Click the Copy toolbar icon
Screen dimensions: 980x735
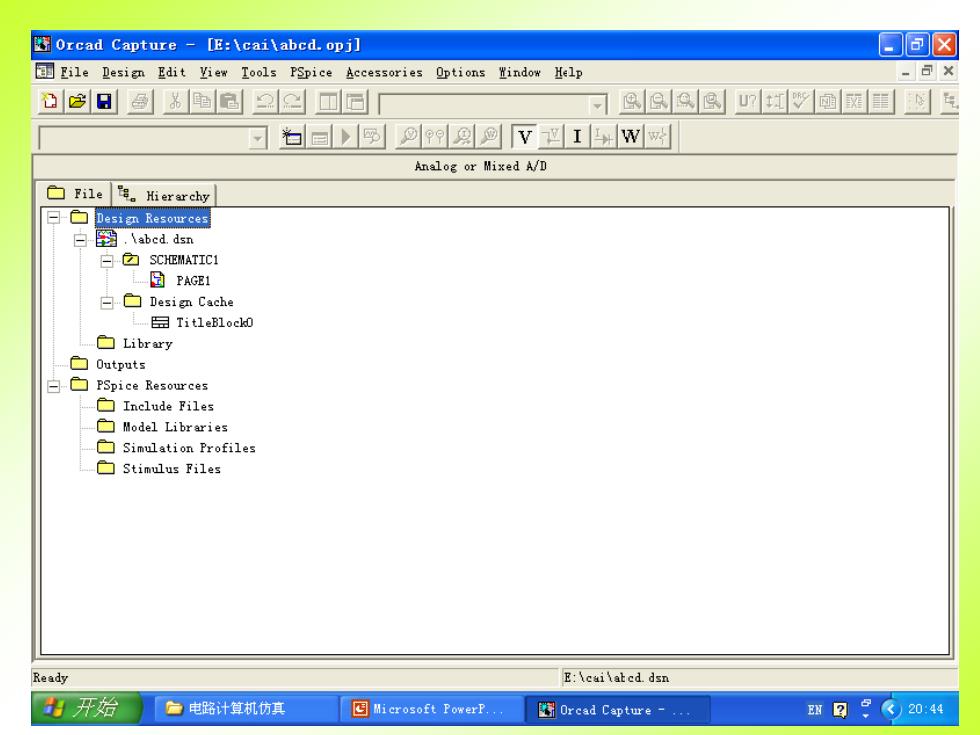point(202,101)
